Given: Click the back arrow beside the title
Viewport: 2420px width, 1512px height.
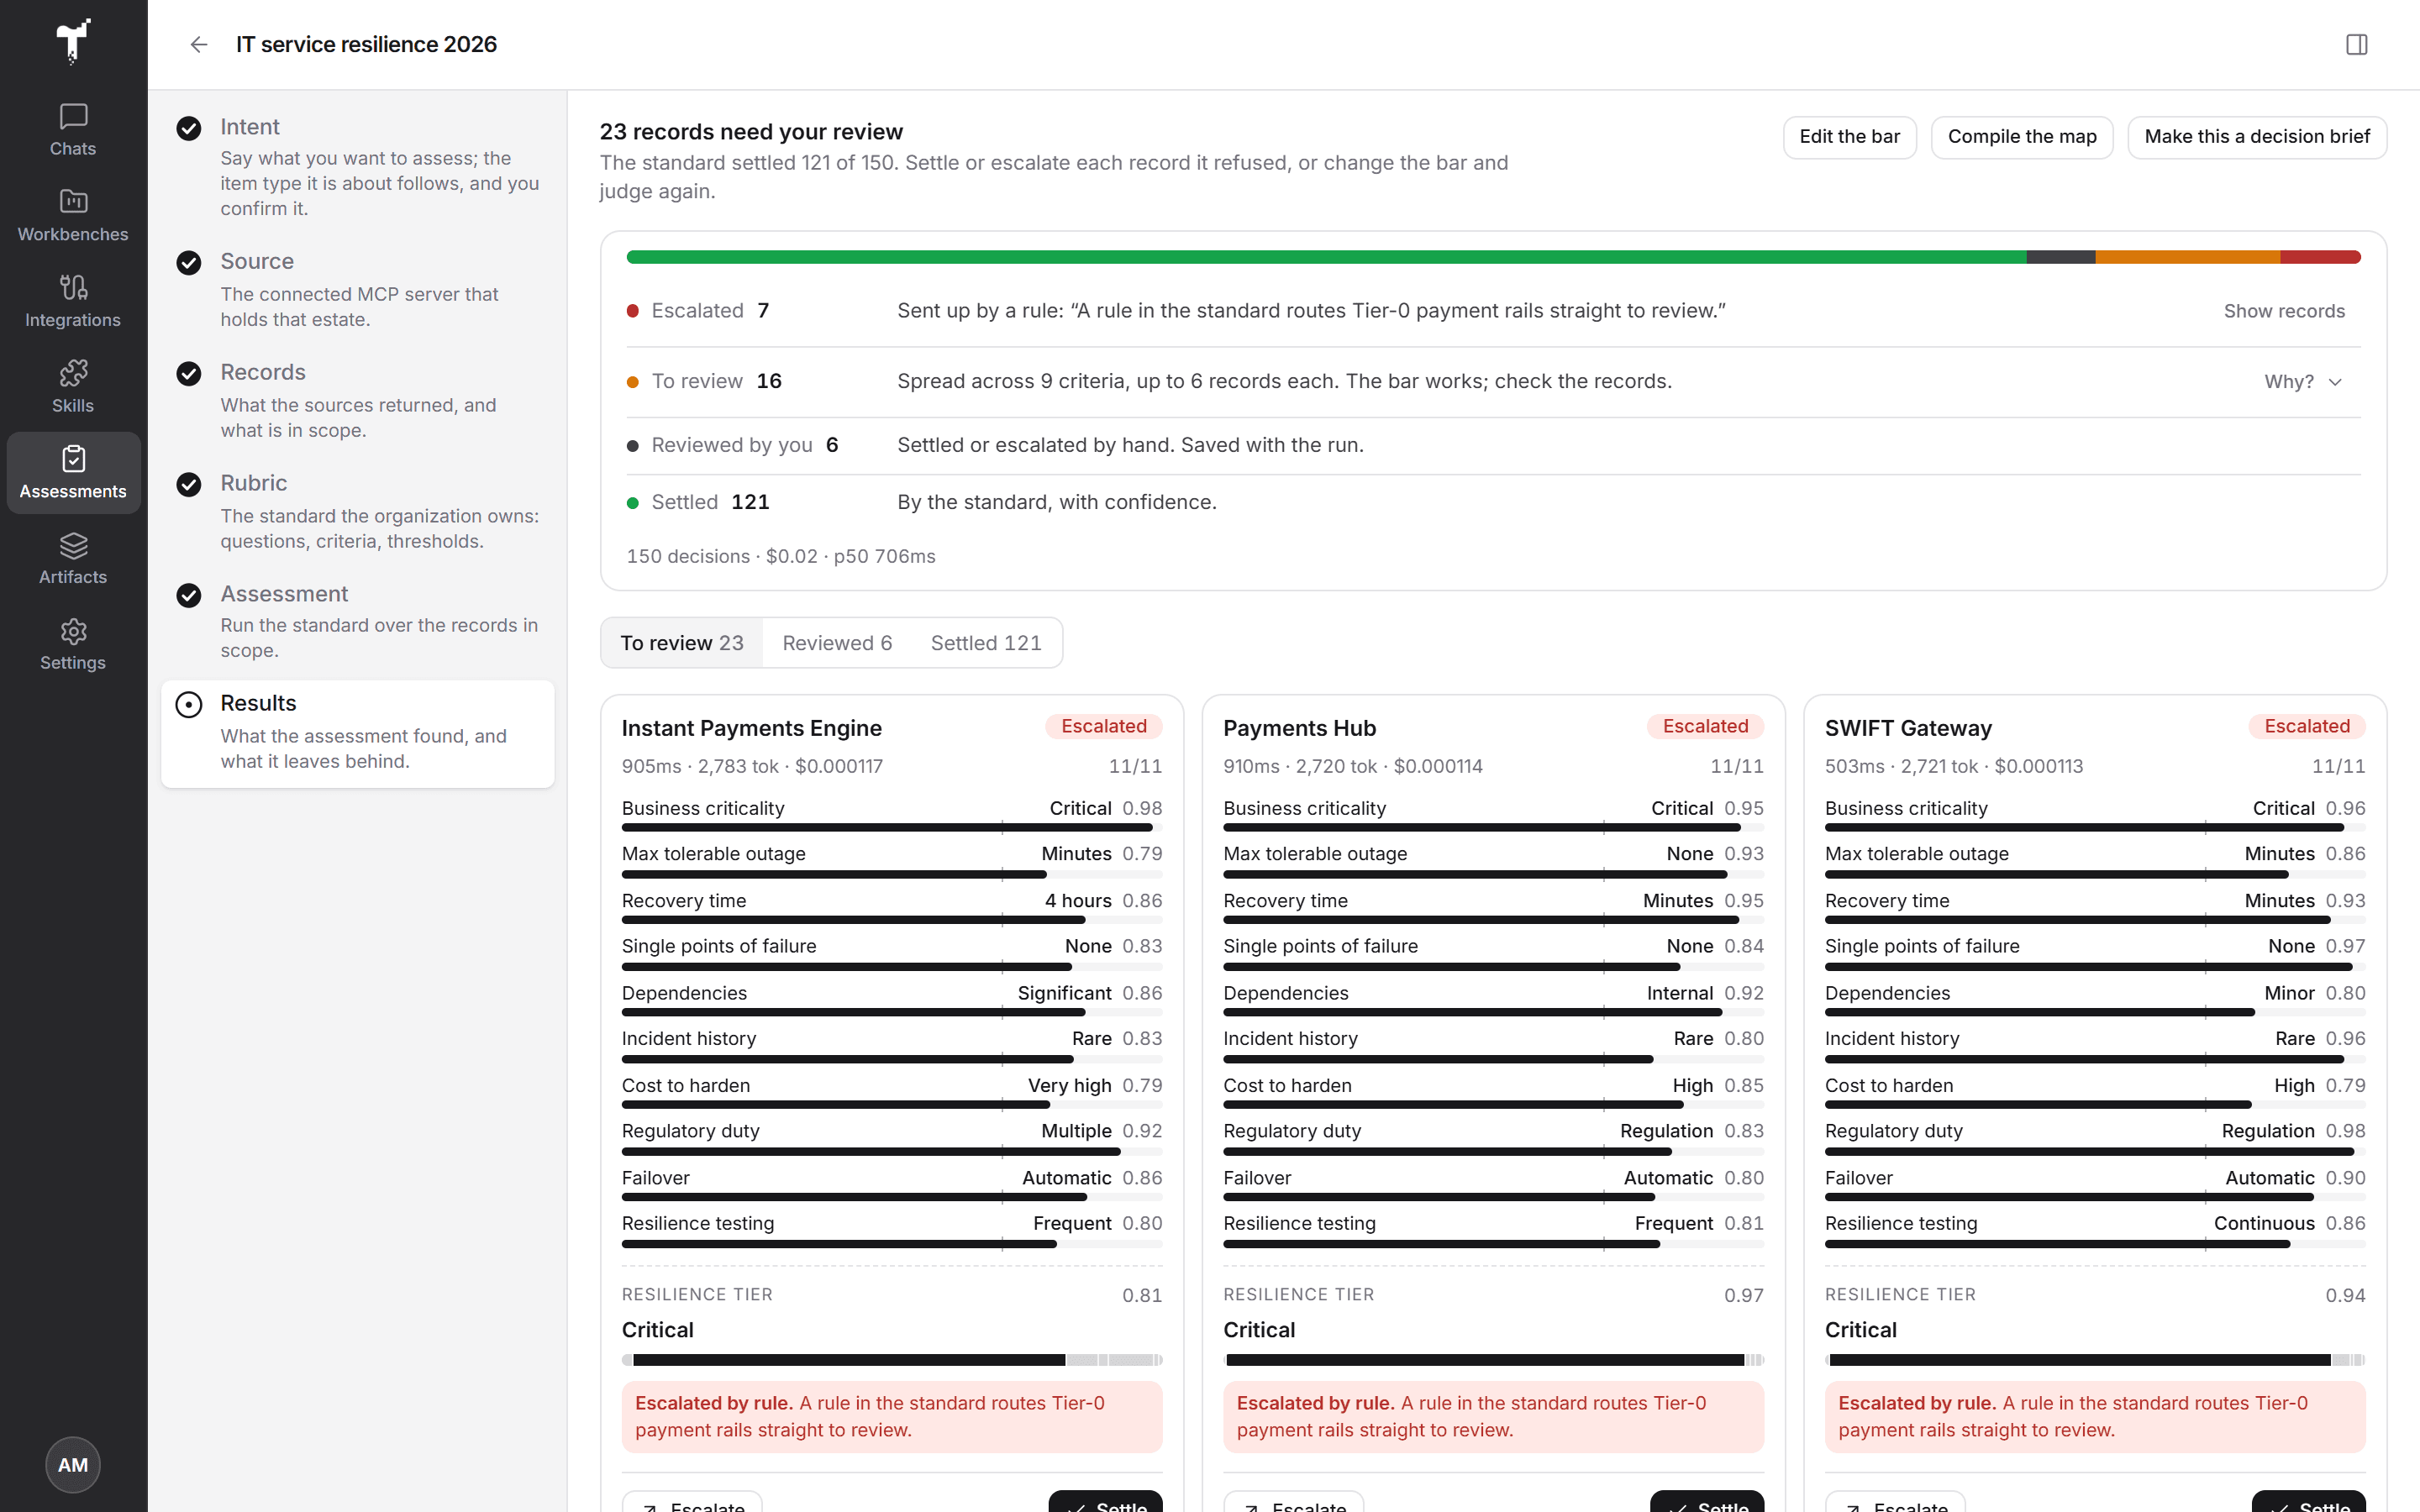Looking at the screenshot, I should 198,44.
